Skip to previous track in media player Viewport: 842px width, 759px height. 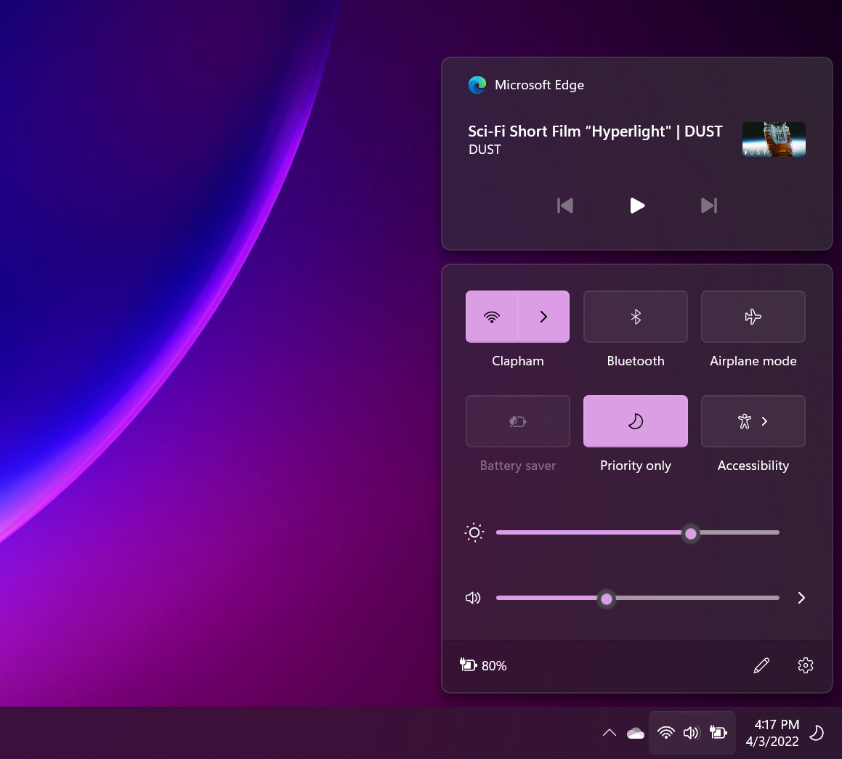565,205
